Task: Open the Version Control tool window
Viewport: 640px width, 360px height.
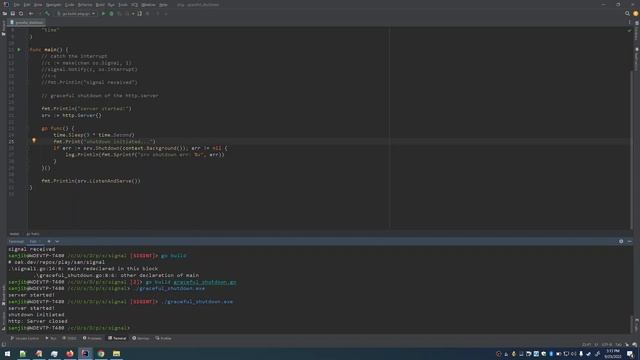Action: 25,338
